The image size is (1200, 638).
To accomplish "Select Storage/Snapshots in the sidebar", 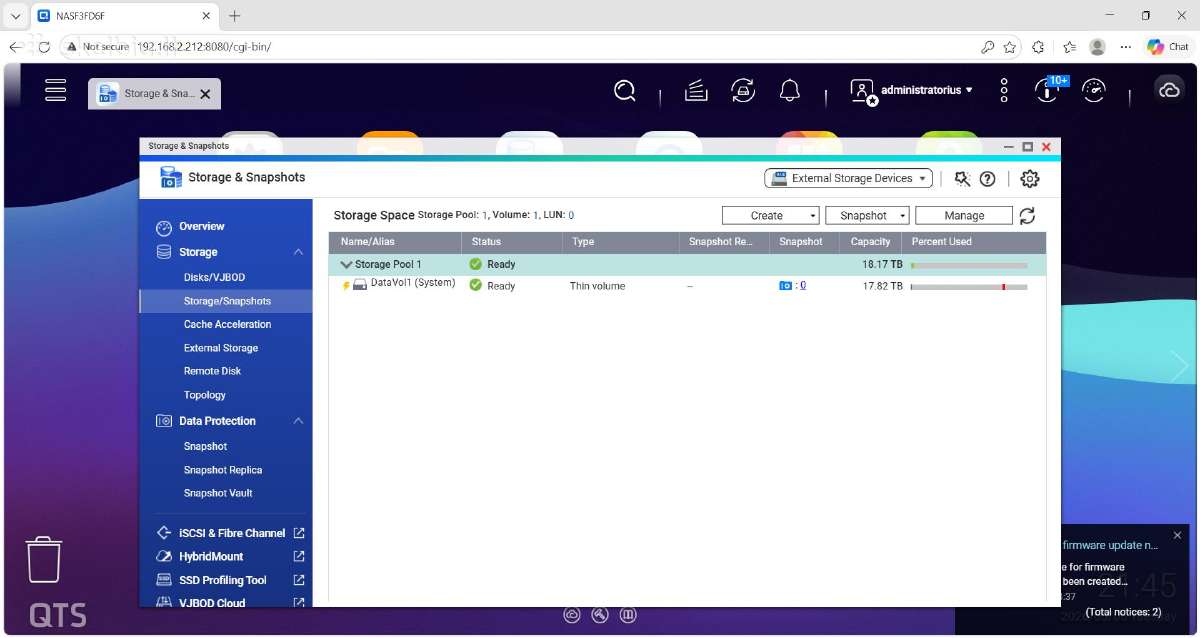I will (x=226, y=301).
